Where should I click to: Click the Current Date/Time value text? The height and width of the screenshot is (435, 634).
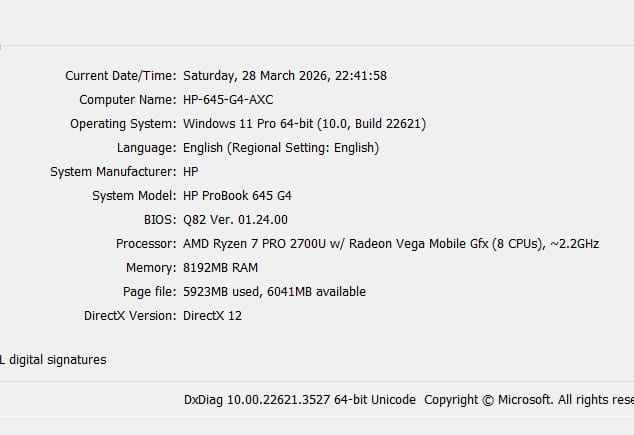coord(285,76)
